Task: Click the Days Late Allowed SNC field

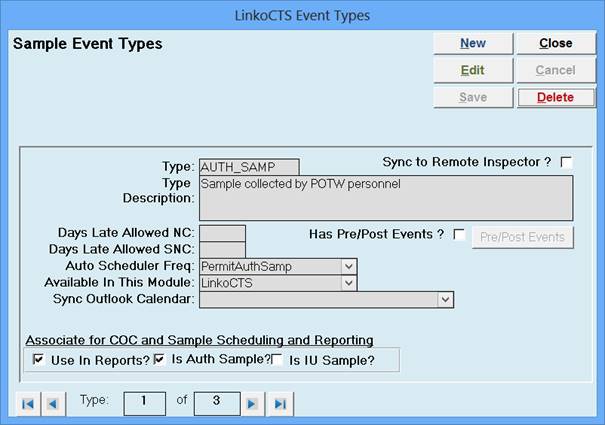Action: (x=222, y=249)
